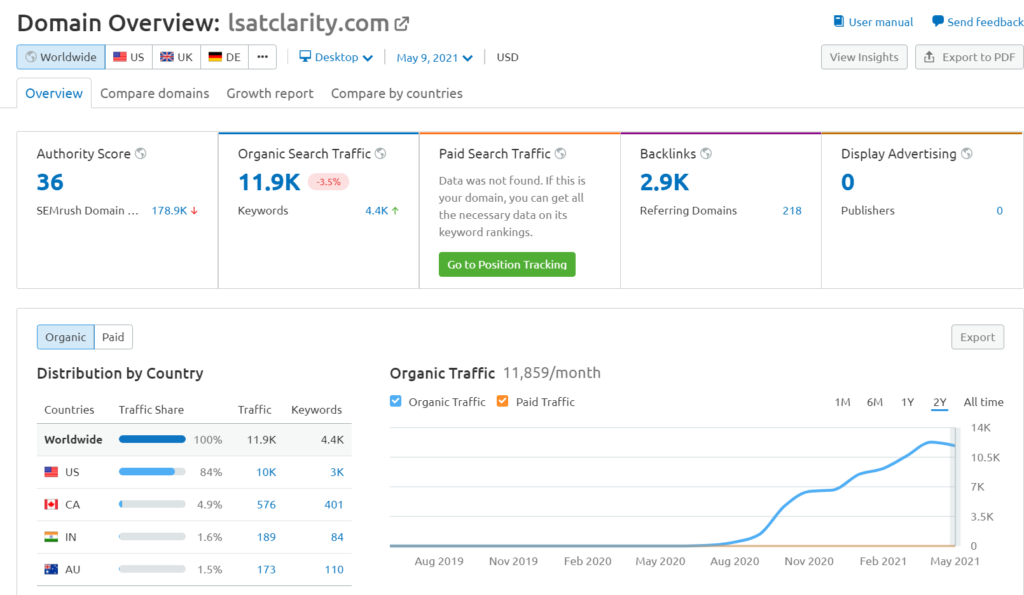Screen dimensions: 1024x595
Task: Click info globe icon next to Authority Score
Action: 140,153
